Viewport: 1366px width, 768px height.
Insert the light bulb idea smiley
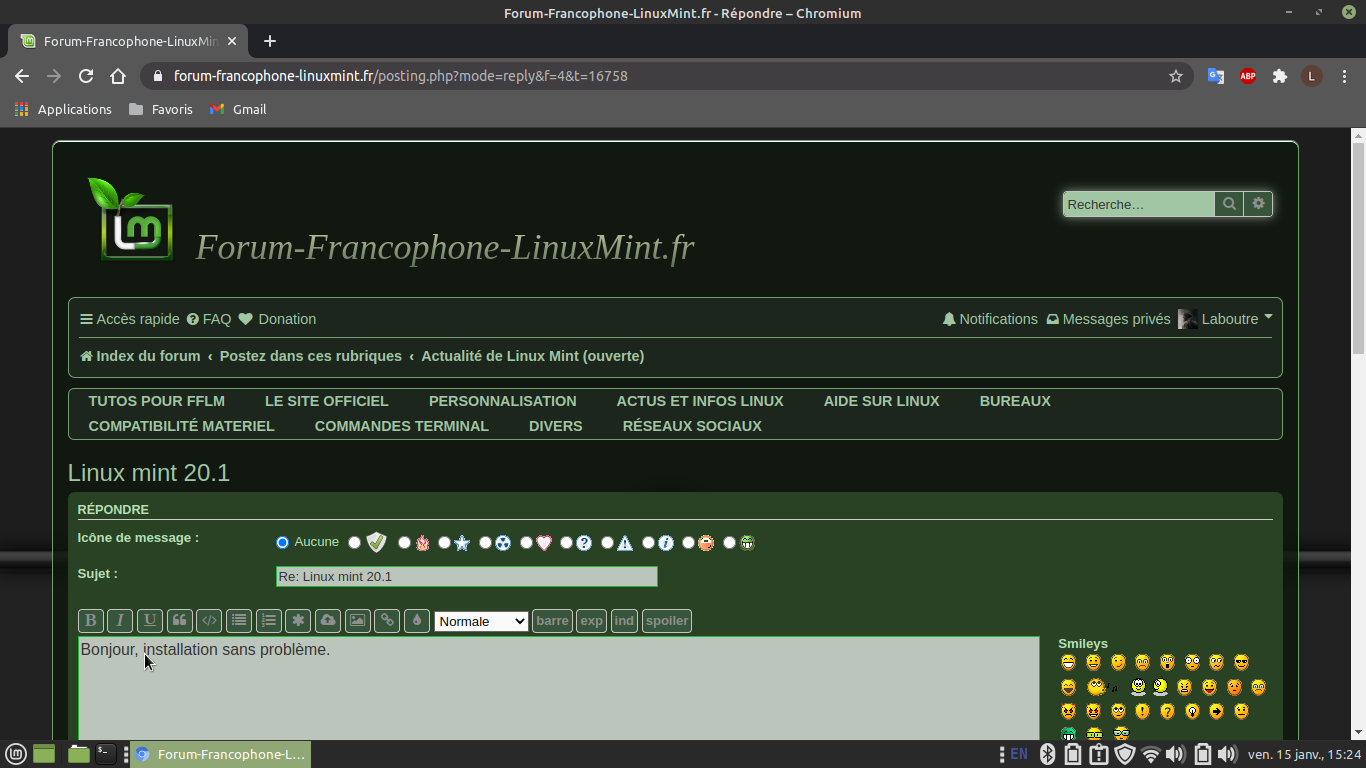(1192, 712)
